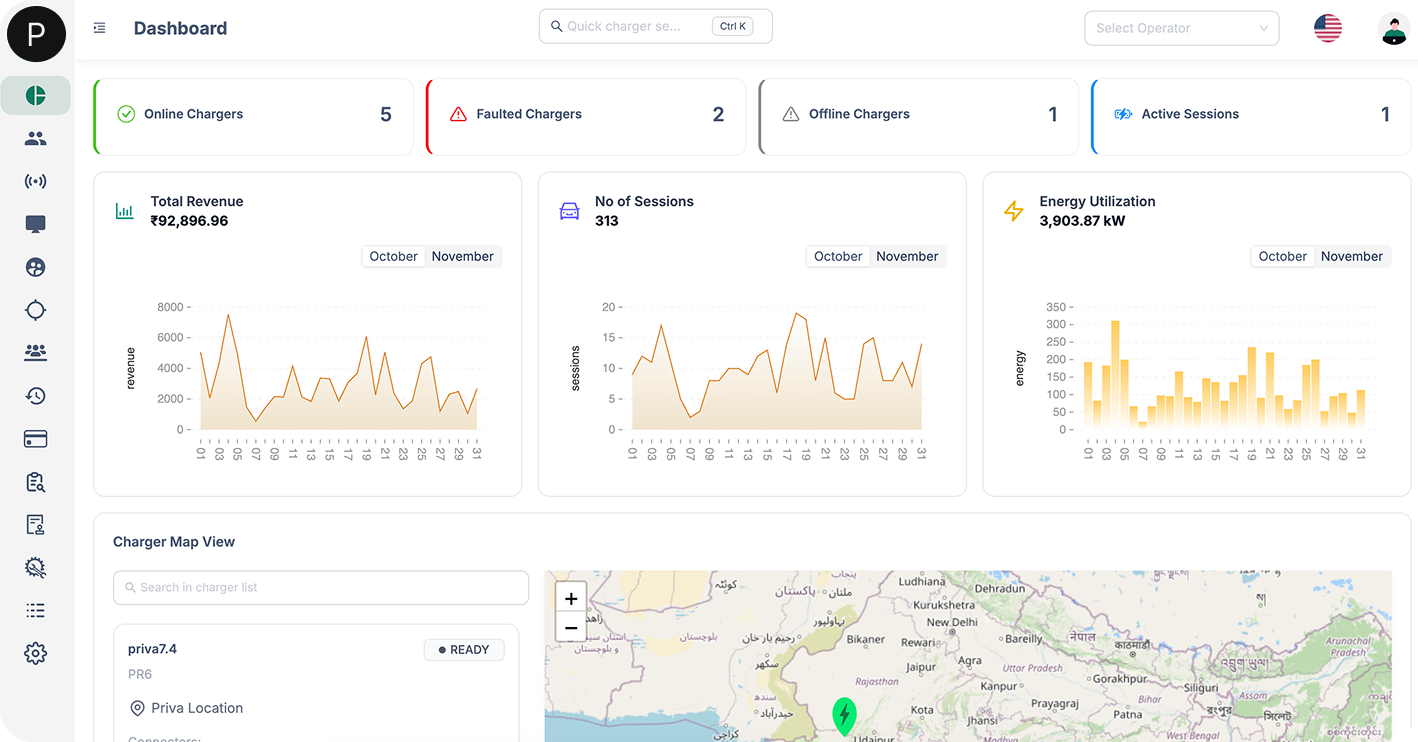Select the Dashboard heading tab
The height and width of the screenshot is (742, 1418).
(x=180, y=28)
